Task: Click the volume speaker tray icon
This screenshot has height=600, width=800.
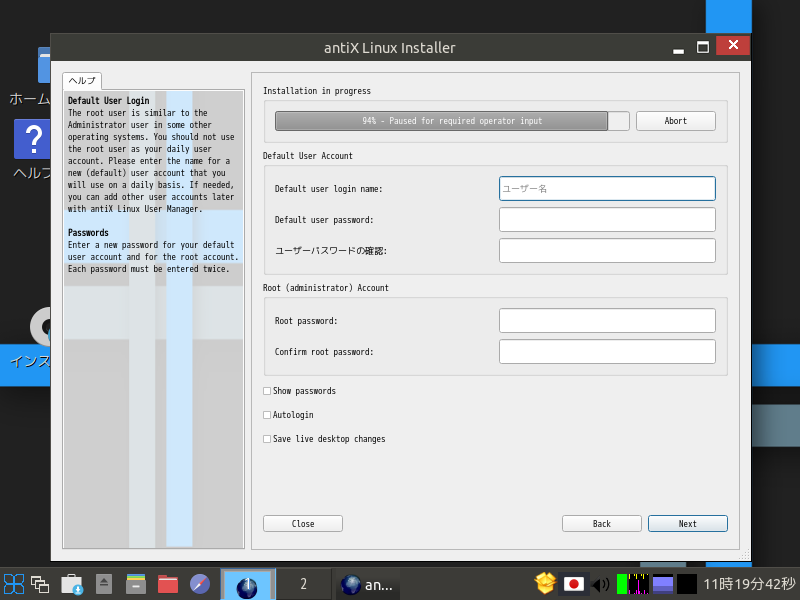Action: [601, 584]
